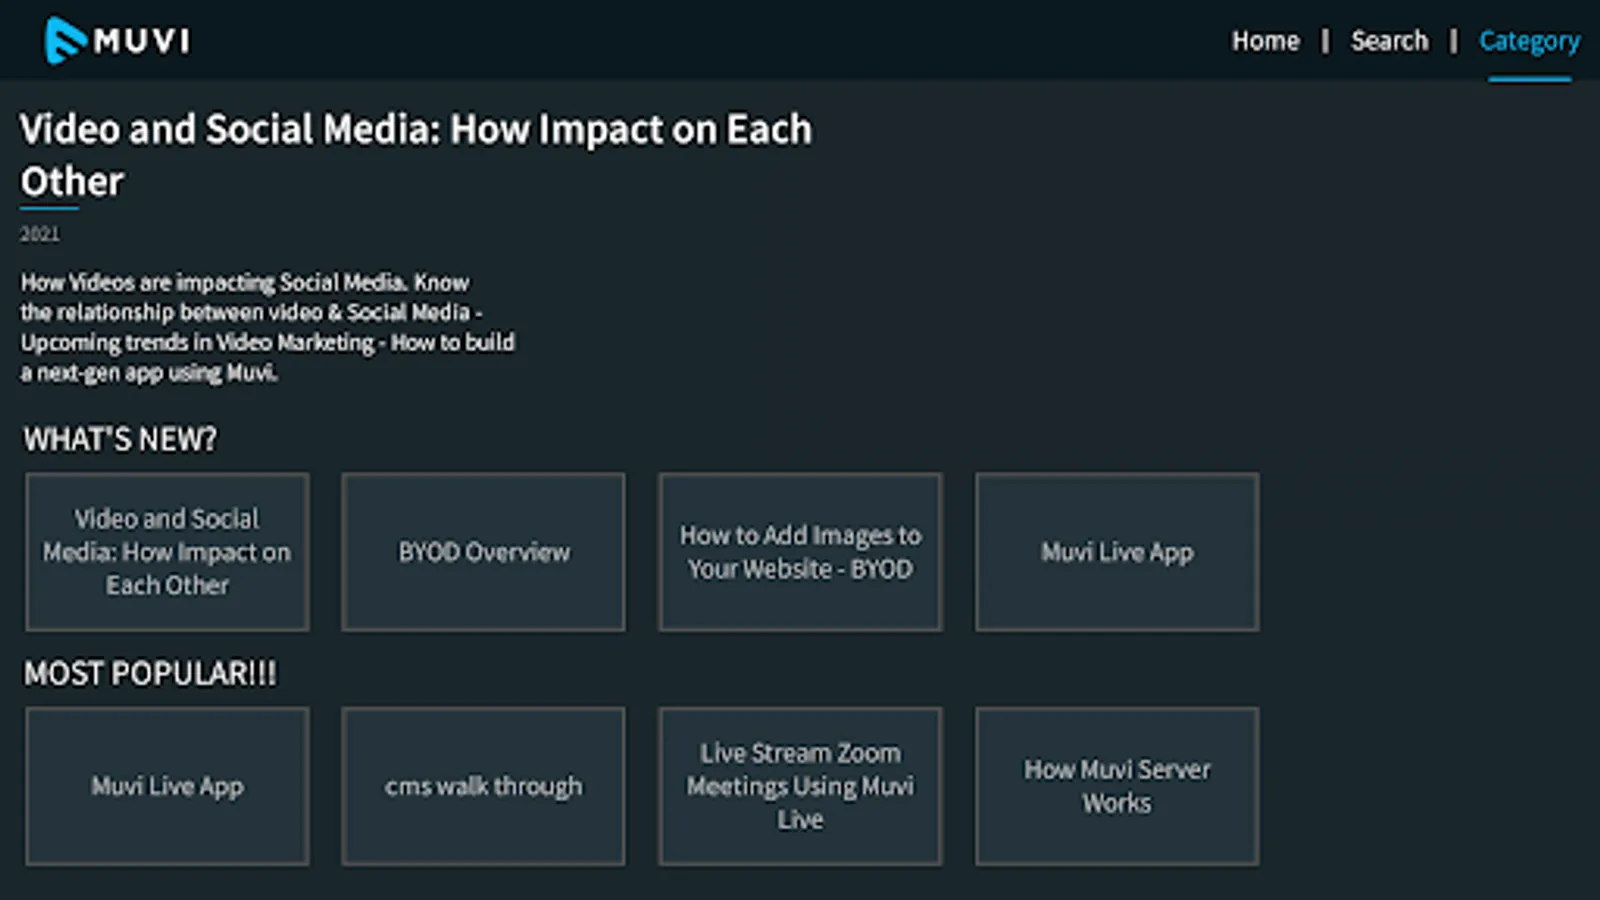The width and height of the screenshot is (1600, 900).
Task: Open Muvi Live App card under What's New
Action: (1117, 552)
